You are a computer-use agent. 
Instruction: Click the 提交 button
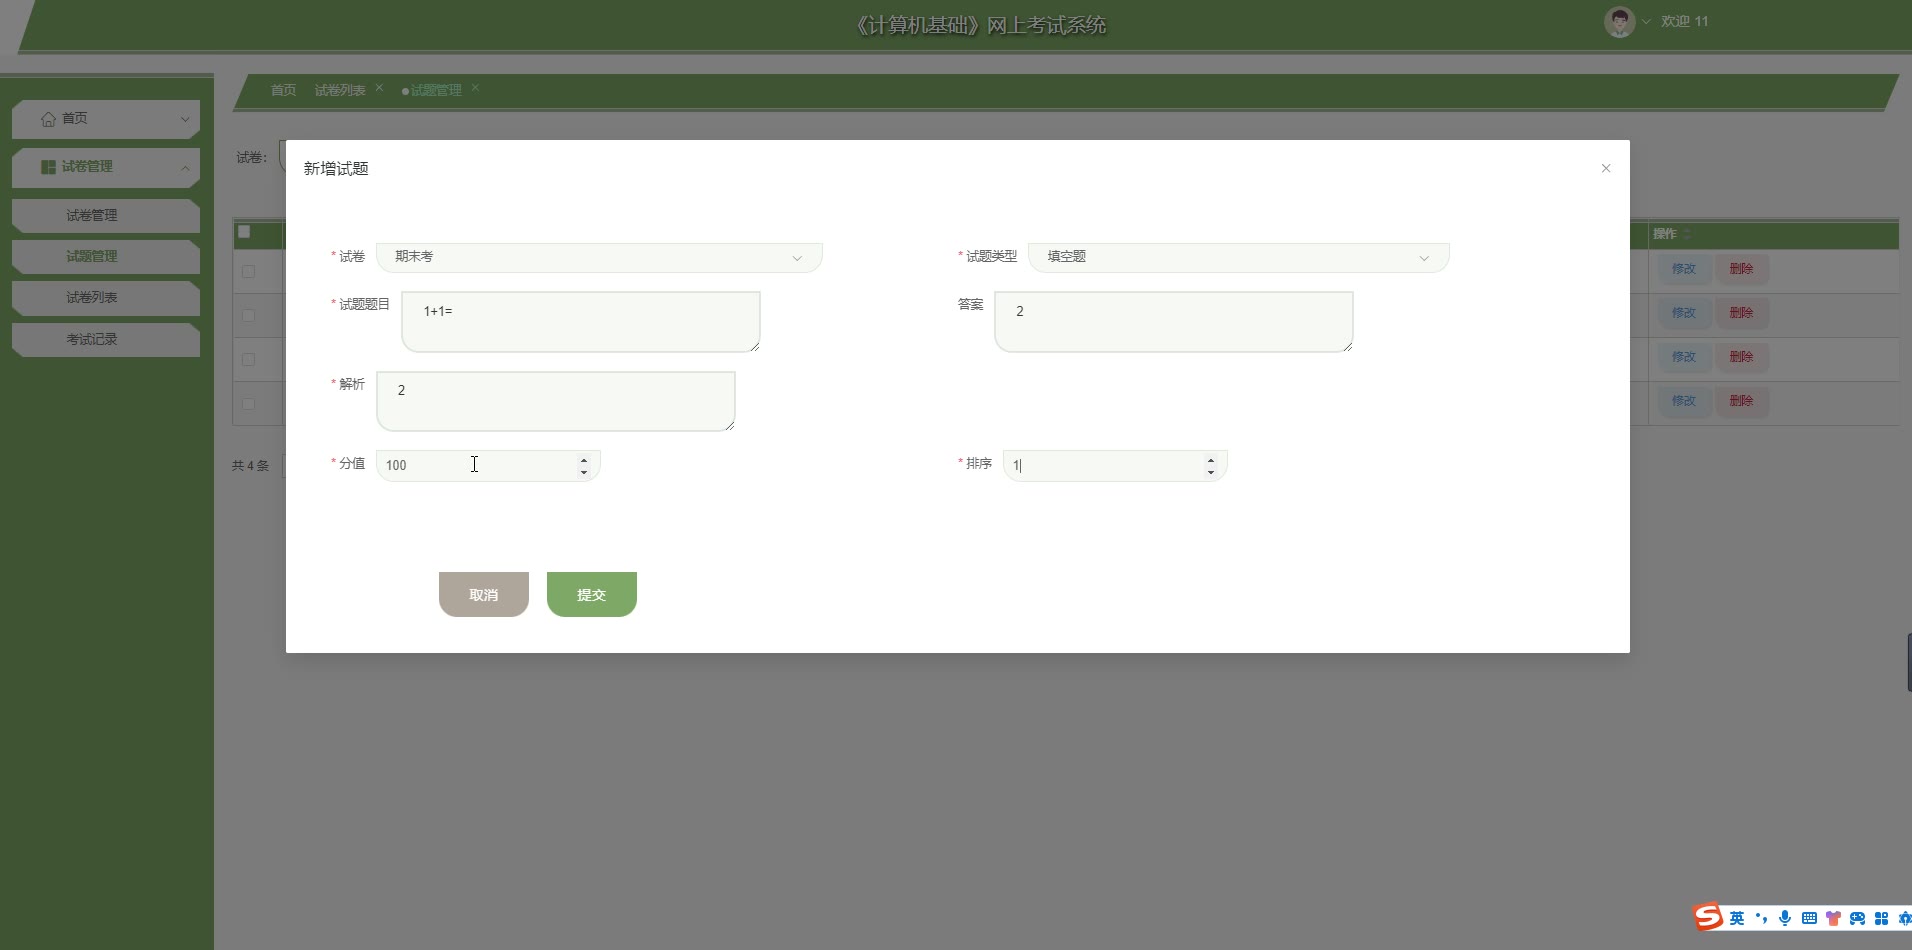[x=592, y=594]
